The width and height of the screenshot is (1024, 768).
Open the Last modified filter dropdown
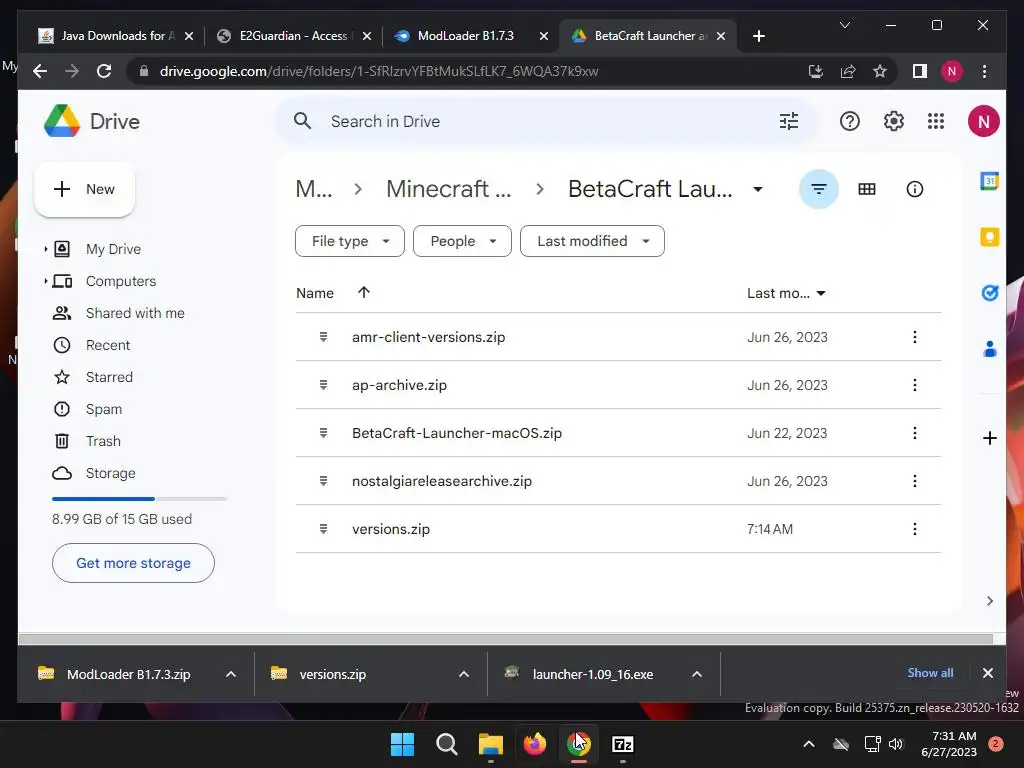pos(592,241)
